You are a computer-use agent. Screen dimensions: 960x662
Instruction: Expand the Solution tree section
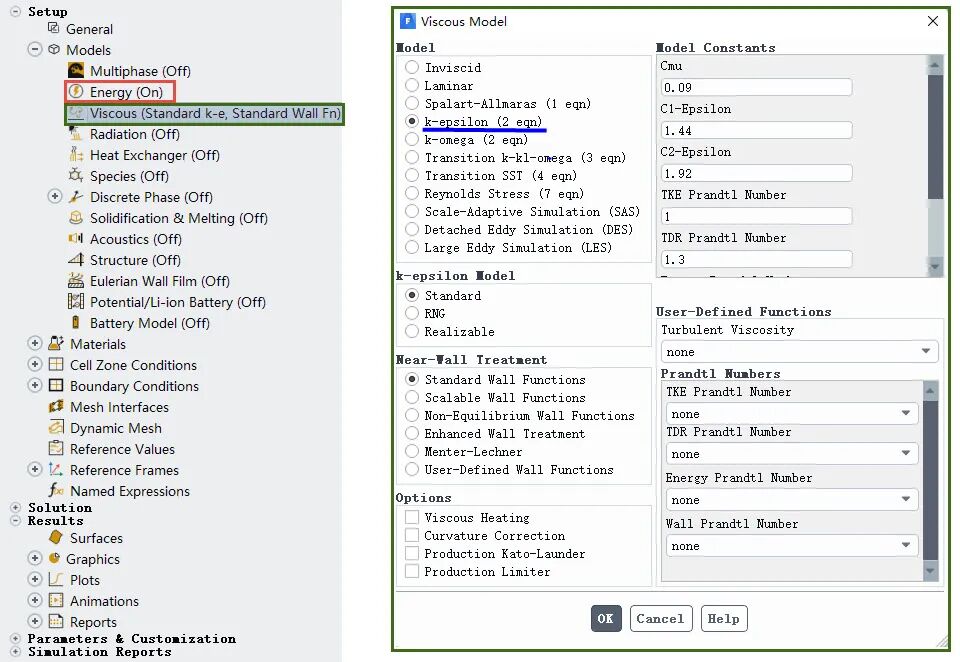point(15,507)
